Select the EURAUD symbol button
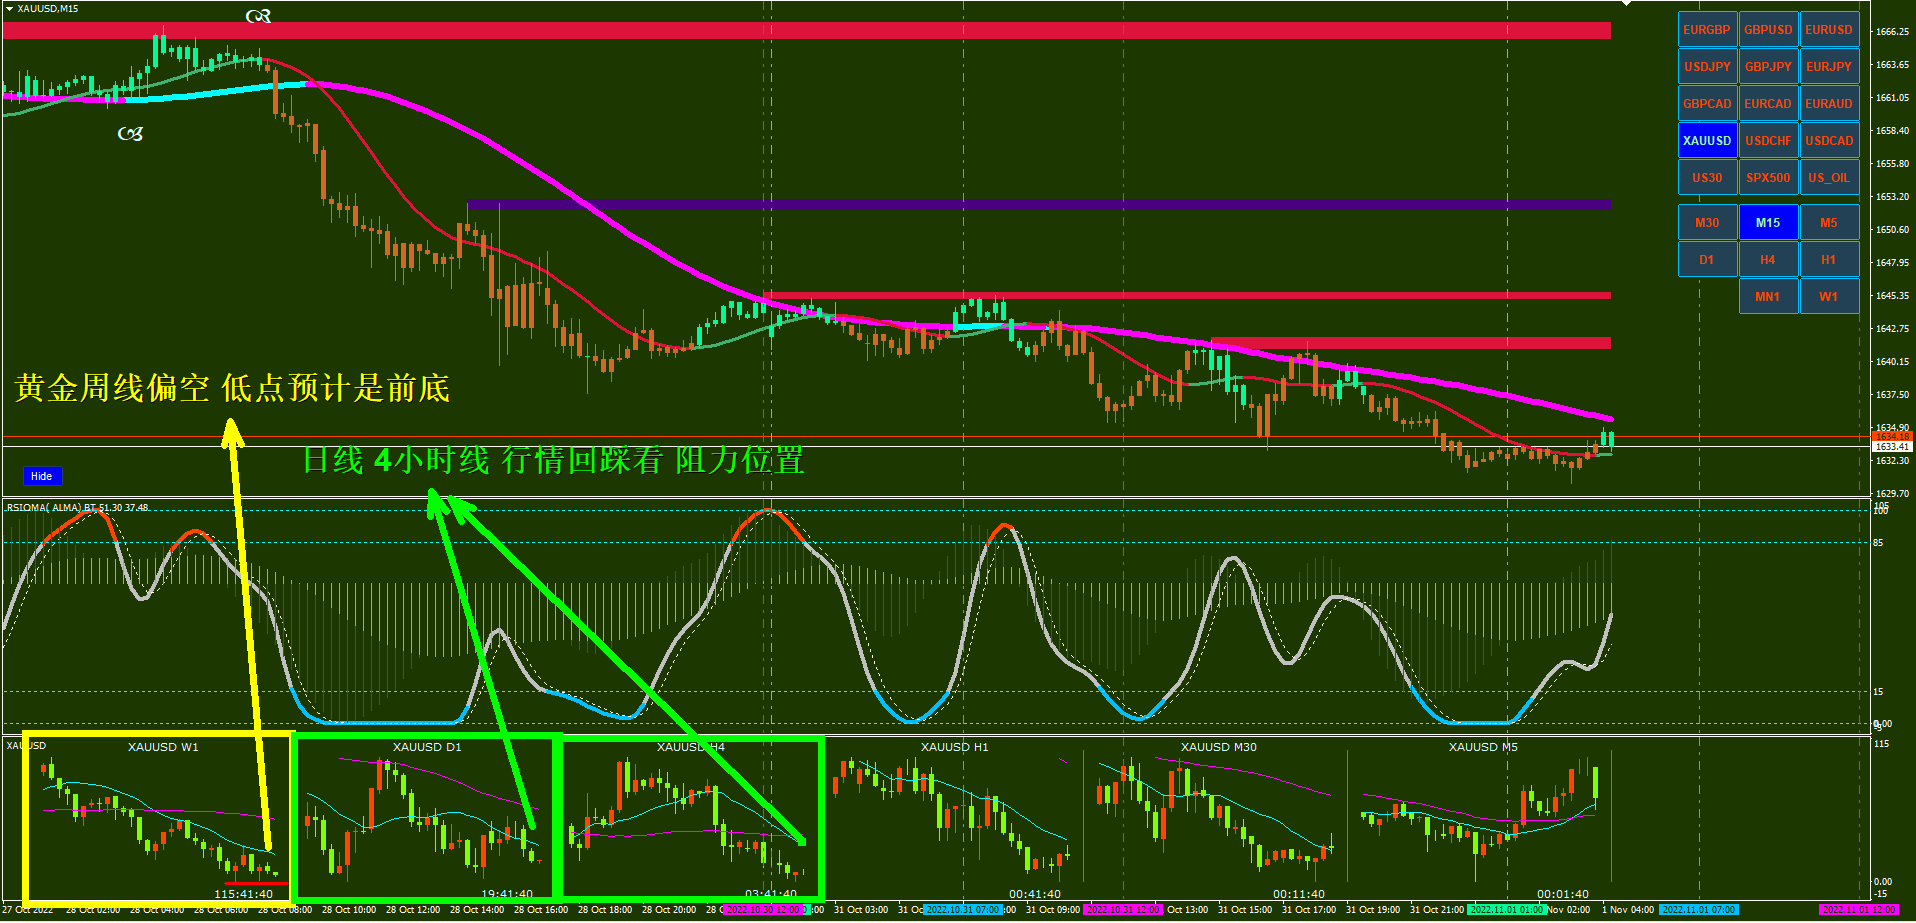The image size is (1916, 923). [1829, 104]
